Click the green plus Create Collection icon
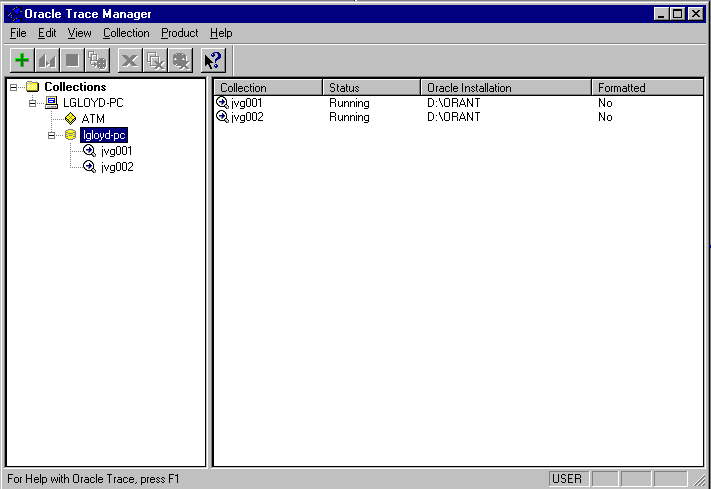Image resolution: width=711 pixels, height=489 pixels. (x=22, y=60)
